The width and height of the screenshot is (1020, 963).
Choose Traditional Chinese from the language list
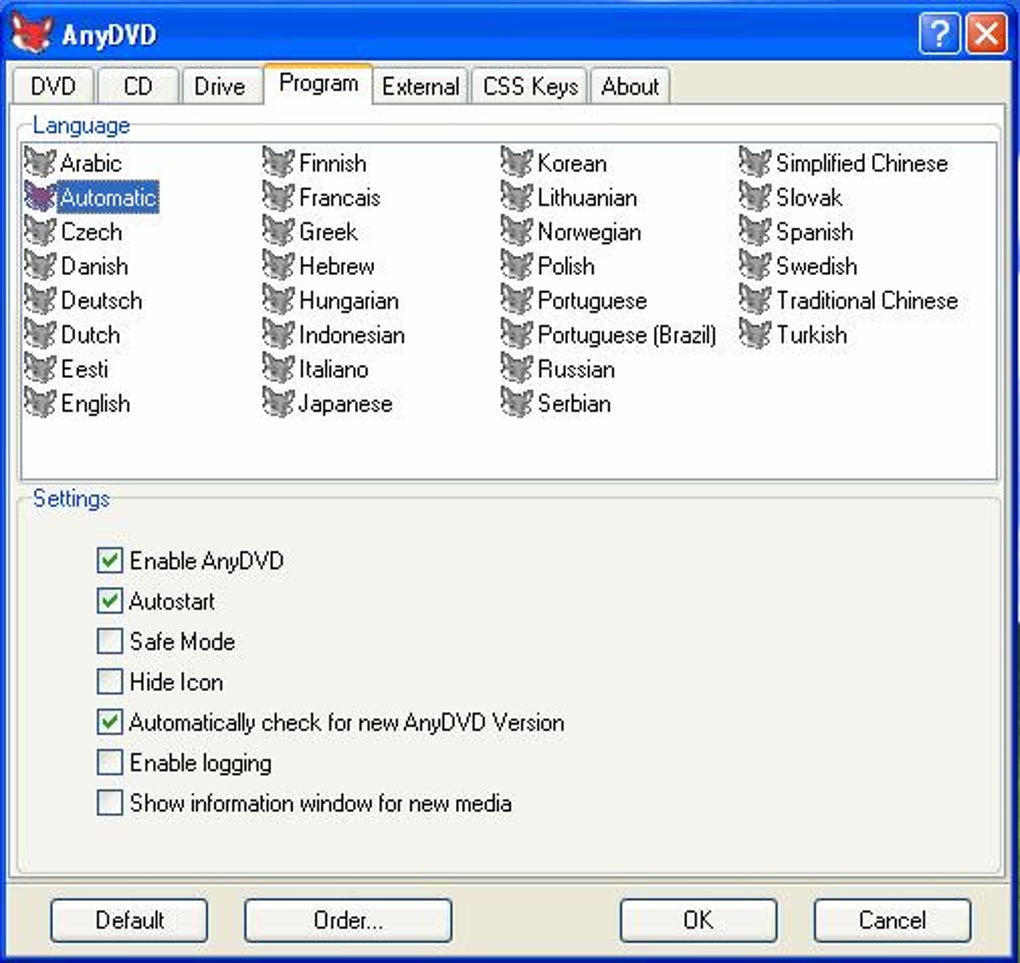pyautogui.click(x=866, y=300)
